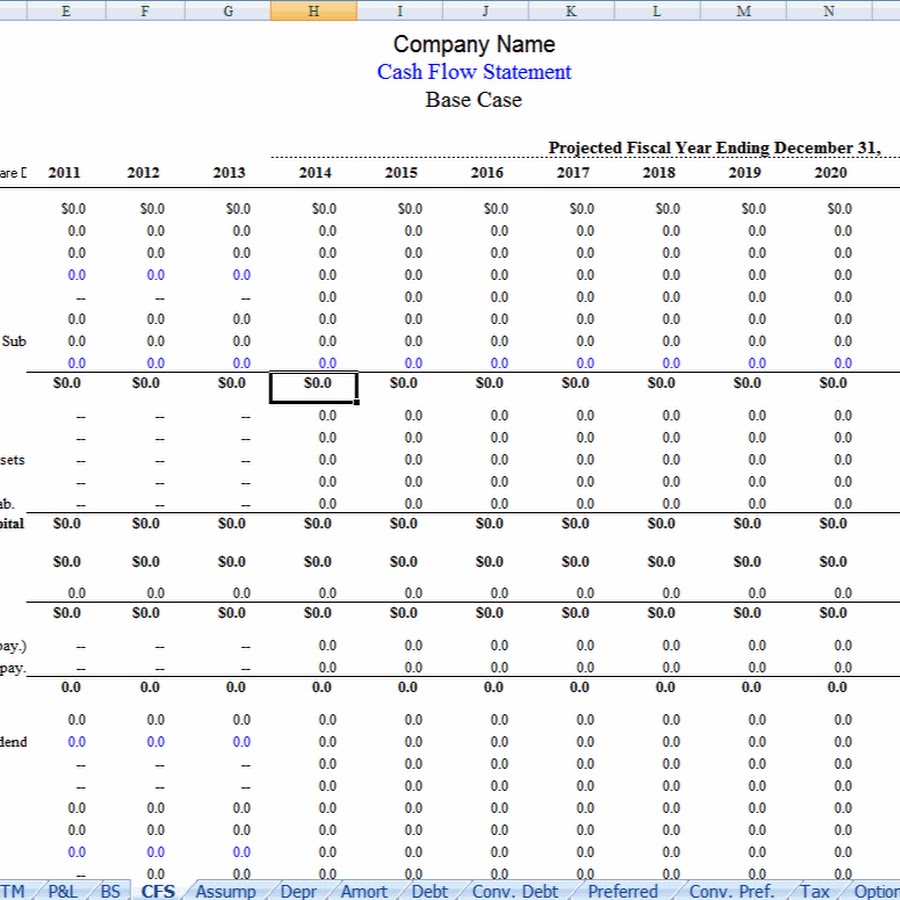Click the active bold $0.0 cell under 2014
900x900 pixels.
pos(314,387)
